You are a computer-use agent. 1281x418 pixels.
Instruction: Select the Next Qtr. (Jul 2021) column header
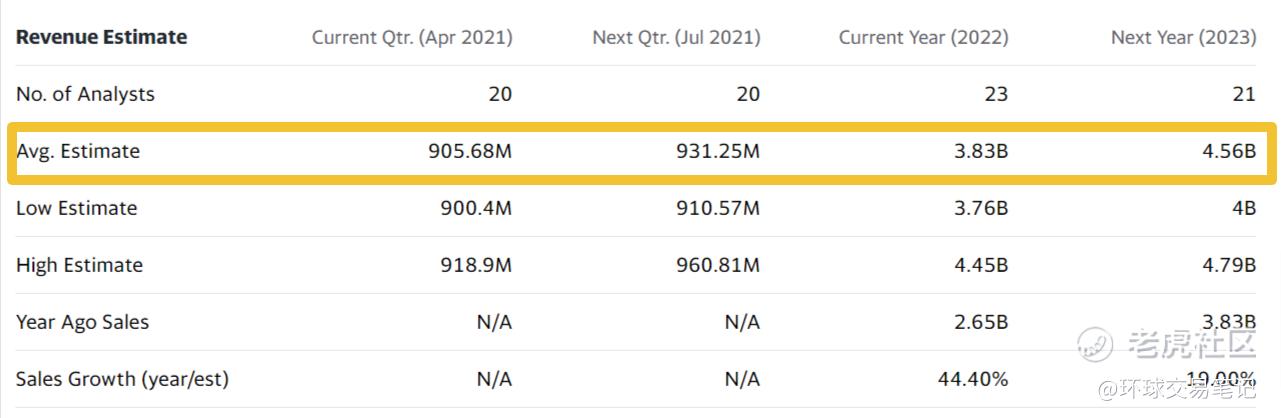coord(676,38)
